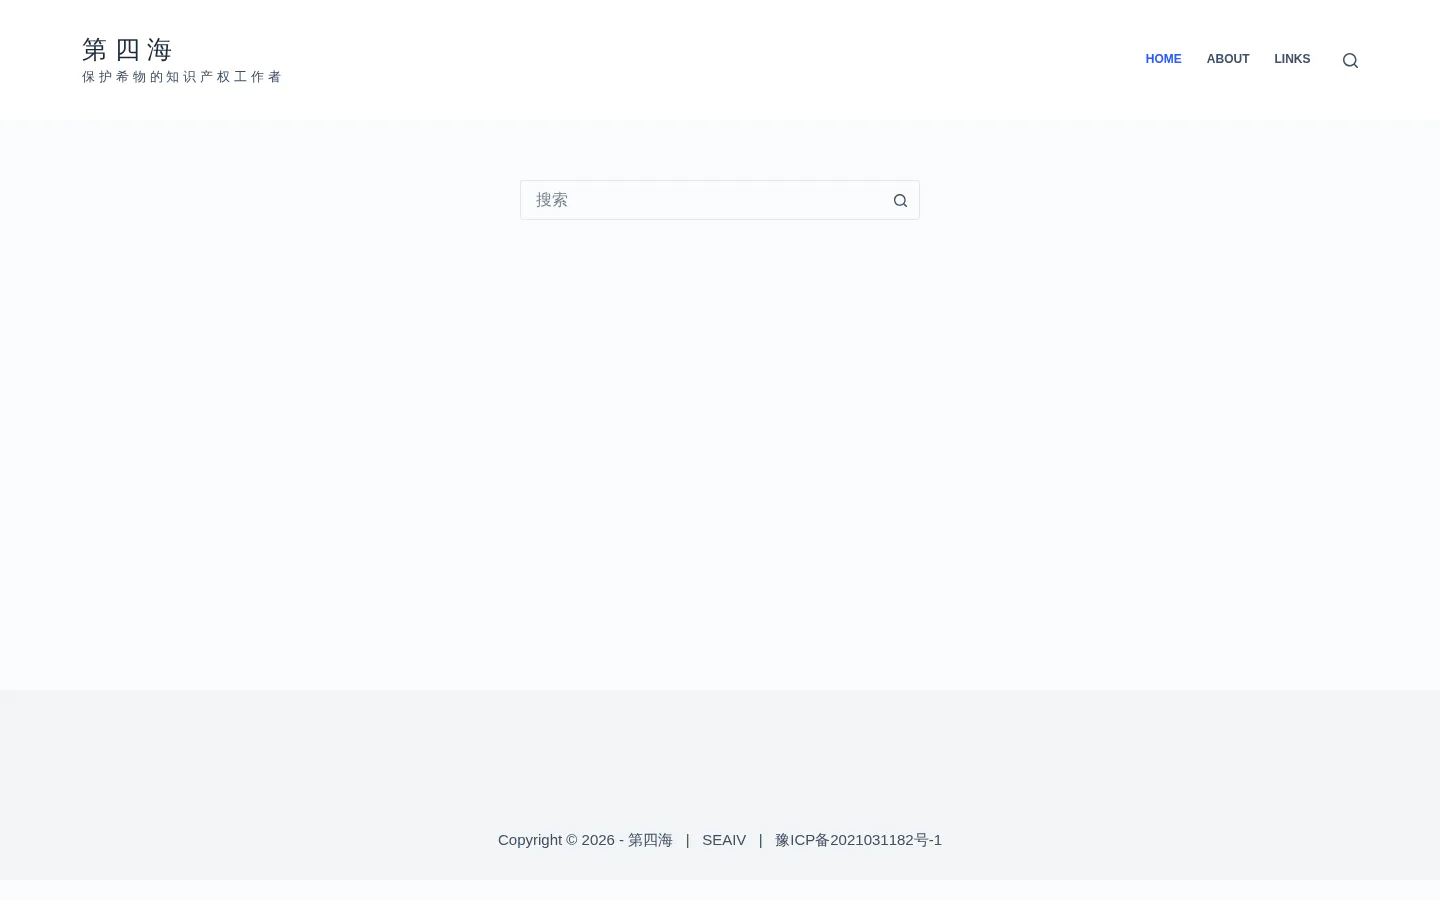Image resolution: width=1440 pixels, height=900 pixels.
Task: Click the separator bar after SEAIV
Action: (760, 840)
